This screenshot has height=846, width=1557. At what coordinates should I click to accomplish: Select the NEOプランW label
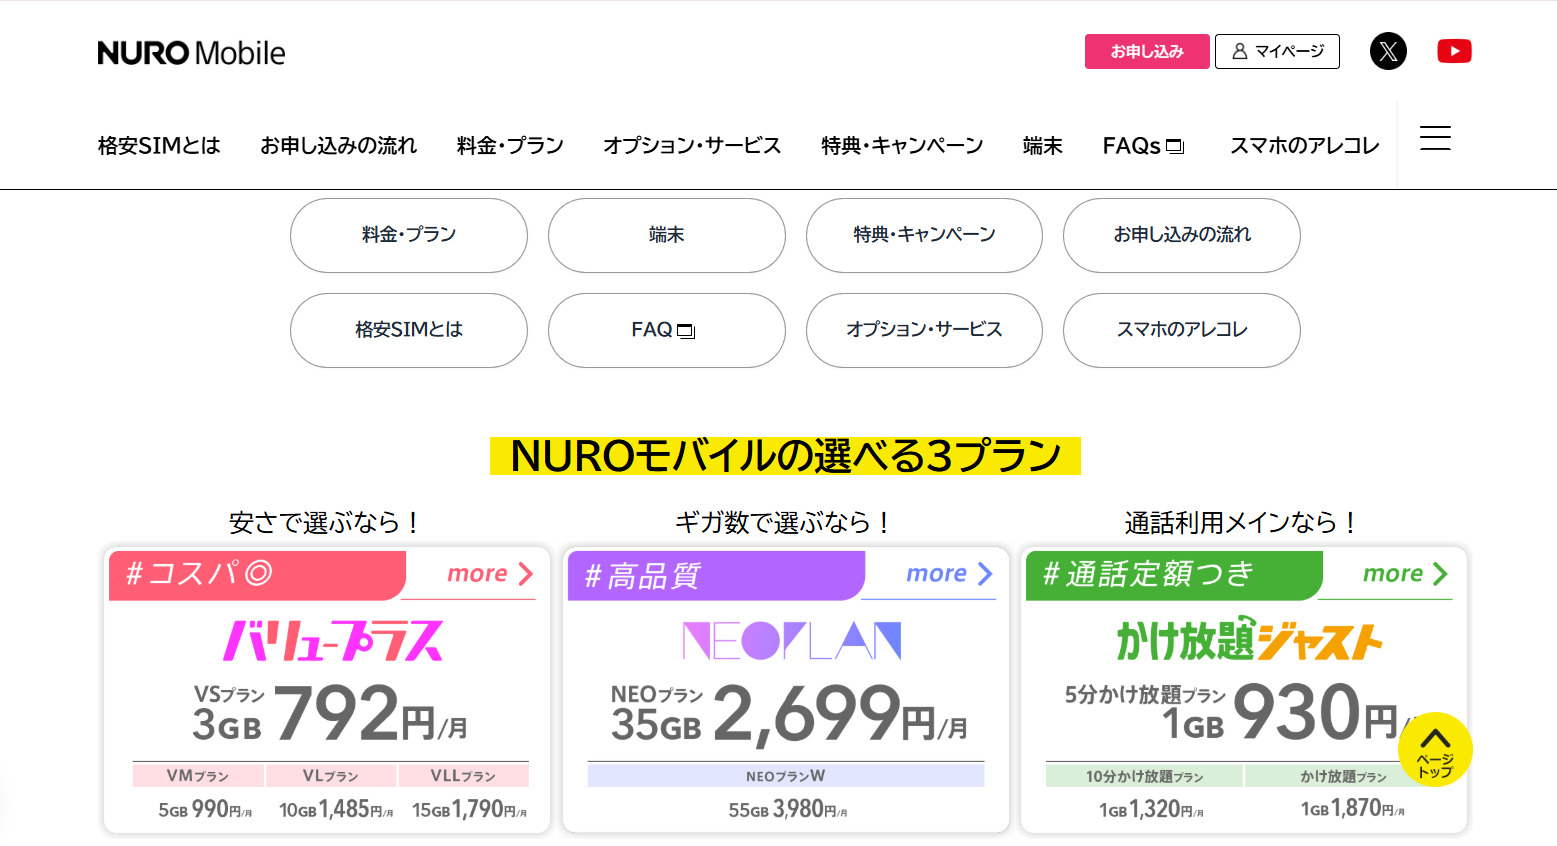(x=786, y=776)
